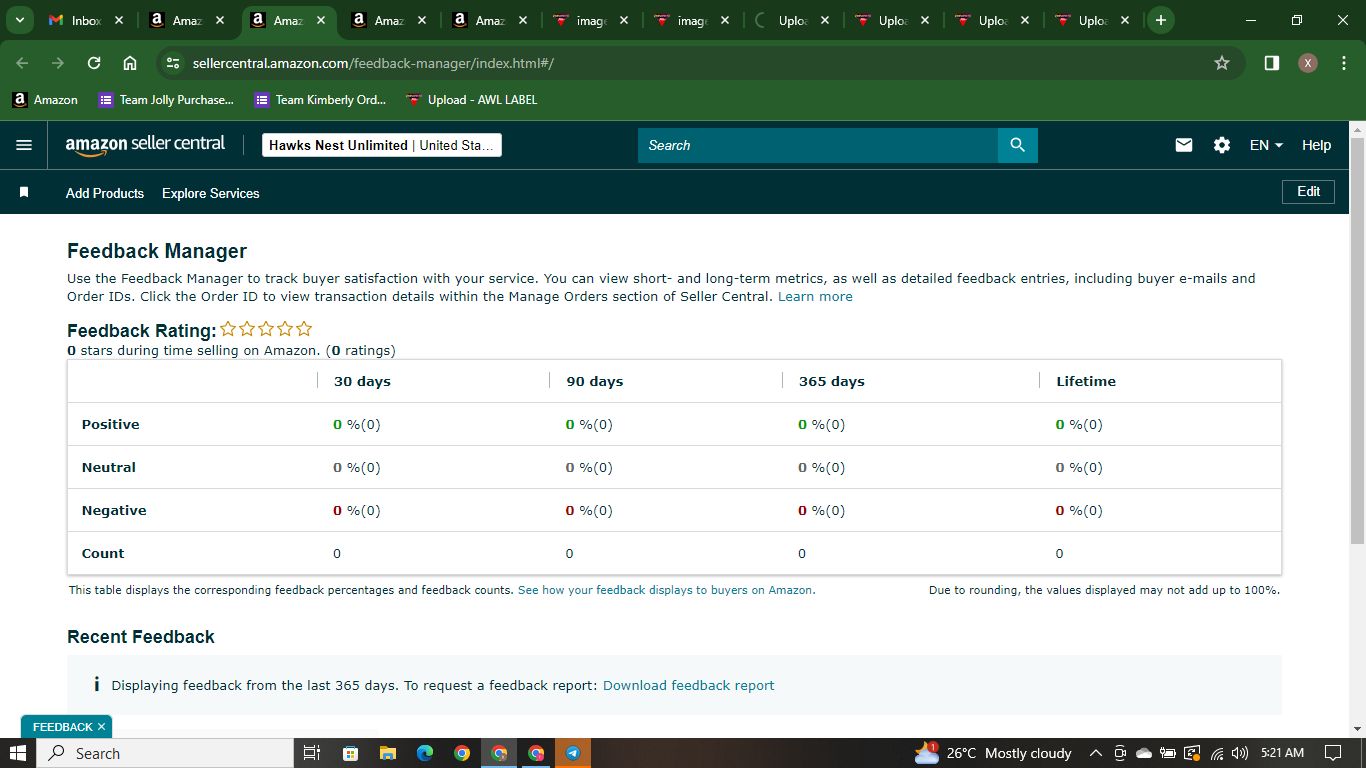Open Team Kimberly Ord bookmark
The width and height of the screenshot is (1366, 768).
click(320, 100)
